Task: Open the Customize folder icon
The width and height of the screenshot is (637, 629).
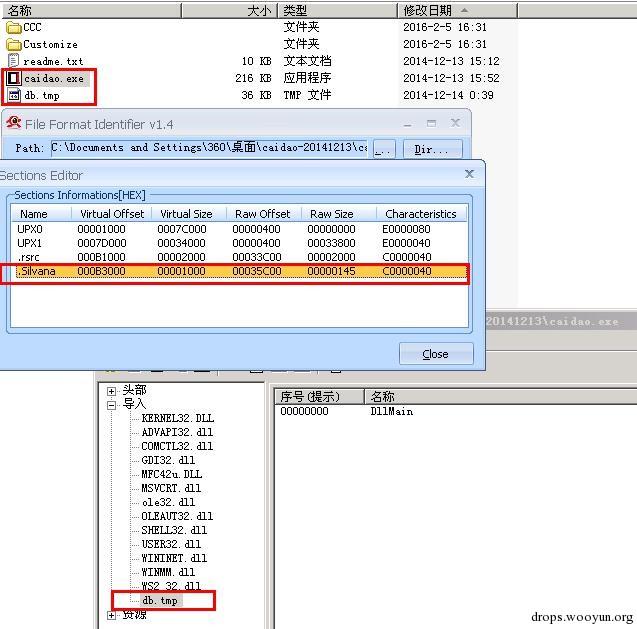Action: click(14, 44)
